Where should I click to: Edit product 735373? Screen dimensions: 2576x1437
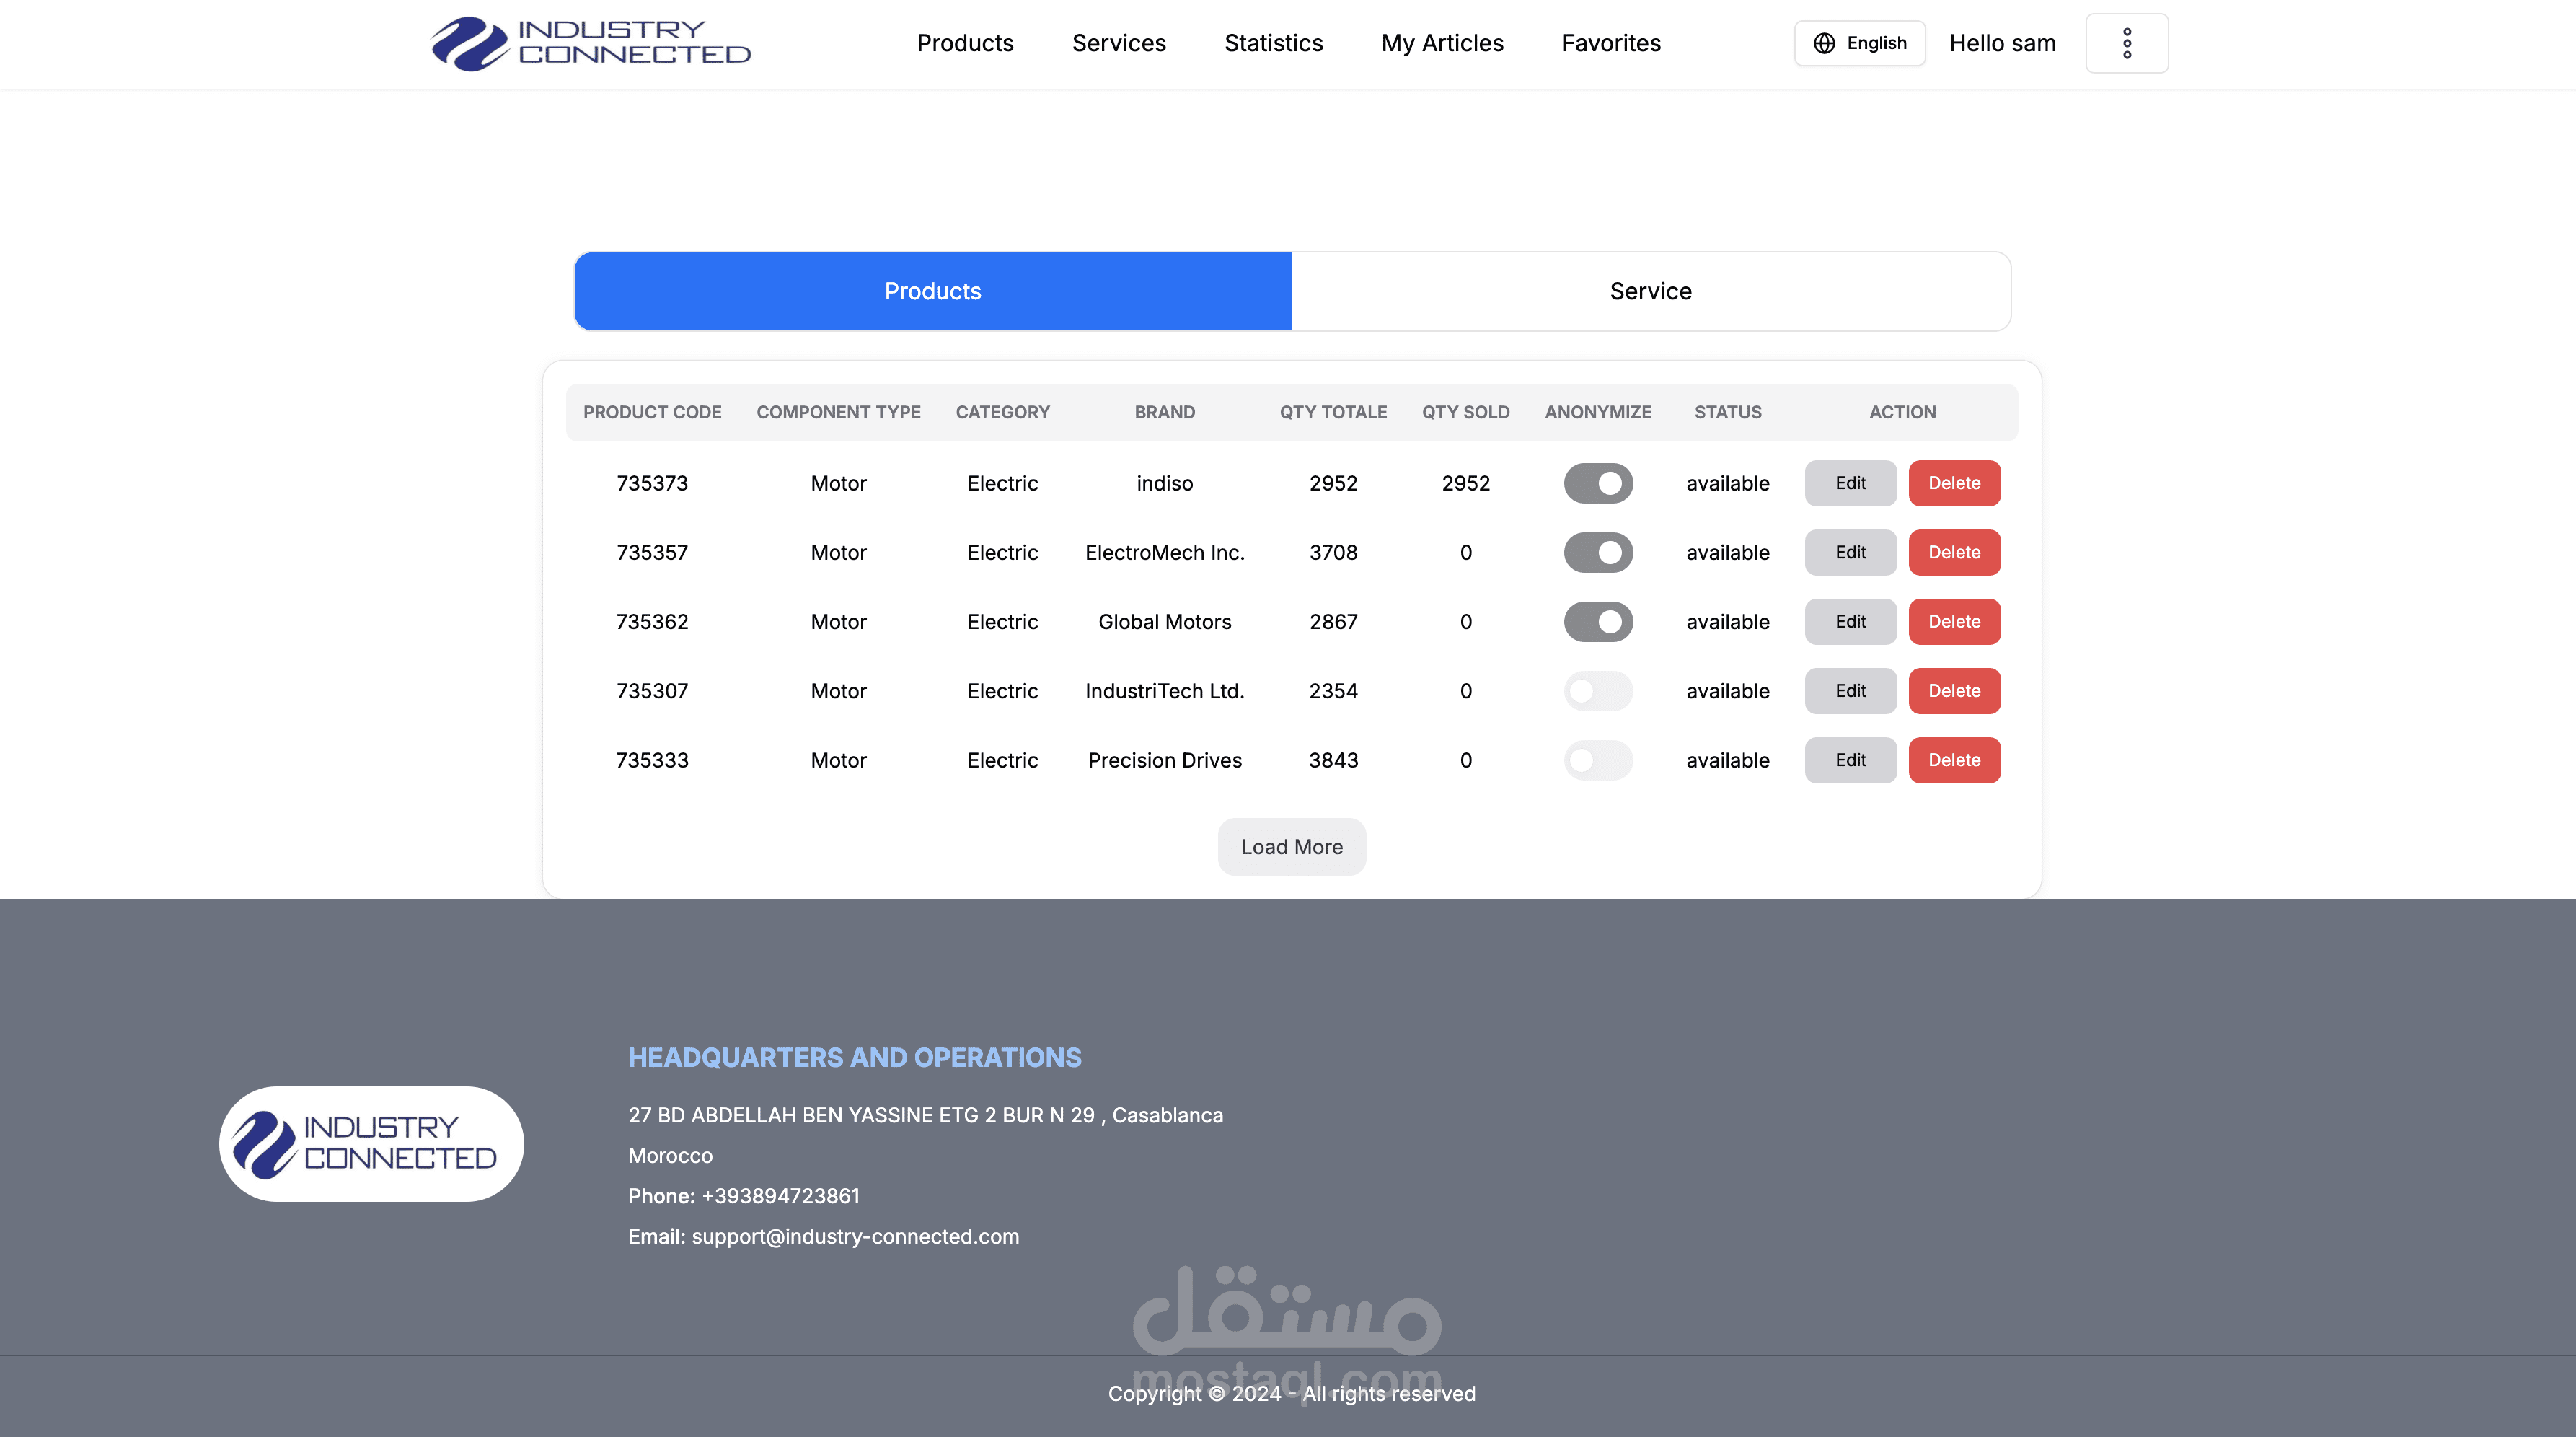(x=1850, y=483)
